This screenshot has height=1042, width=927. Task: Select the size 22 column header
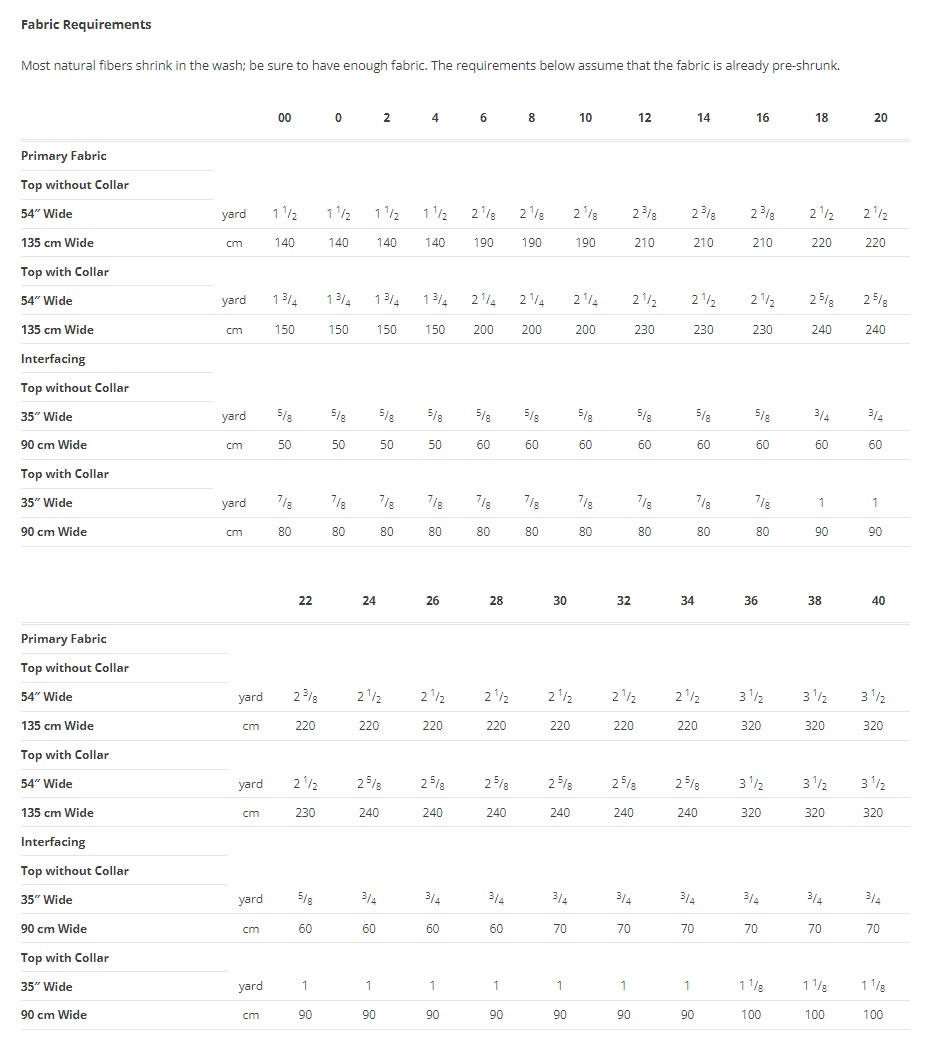click(x=305, y=601)
